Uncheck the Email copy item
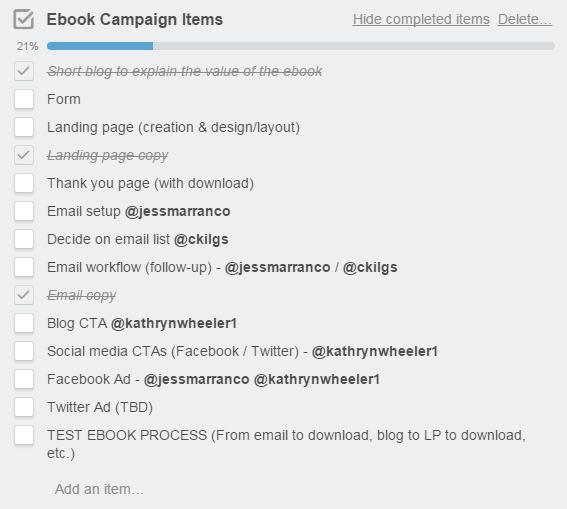 (x=24, y=295)
